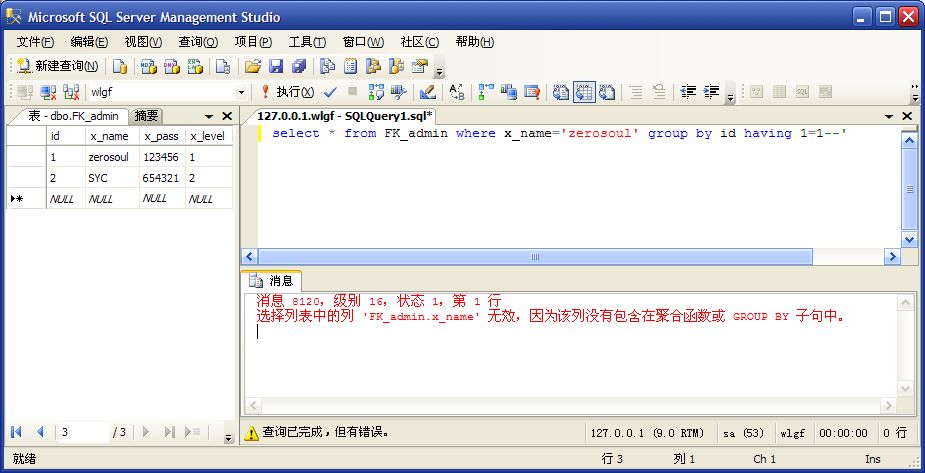Click the New Query (新建查询) button
Image resolution: width=925 pixels, height=473 pixels.
pos(57,66)
